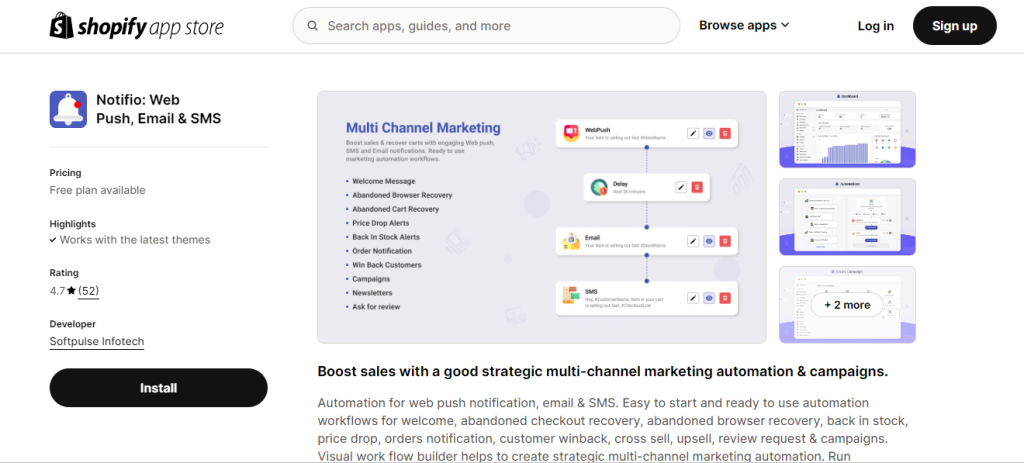Toggle the Email eye preview icon
The height and width of the screenshot is (463, 1024).
709,241
